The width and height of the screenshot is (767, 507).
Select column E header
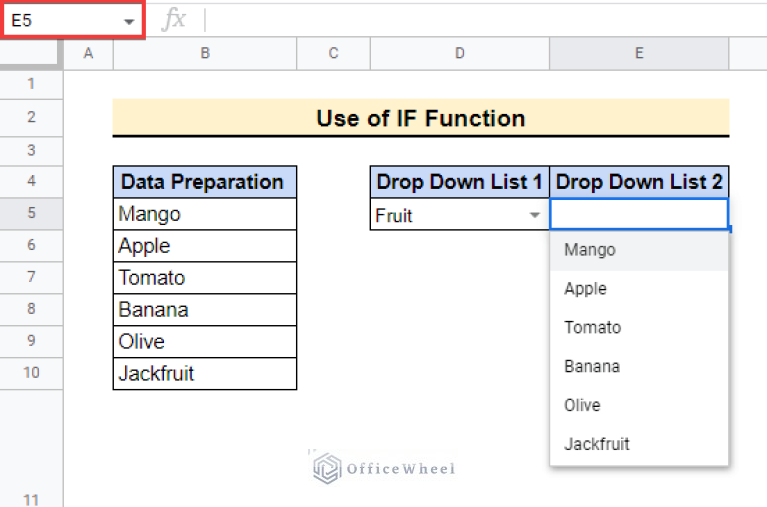pyautogui.click(x=639, y=54)
